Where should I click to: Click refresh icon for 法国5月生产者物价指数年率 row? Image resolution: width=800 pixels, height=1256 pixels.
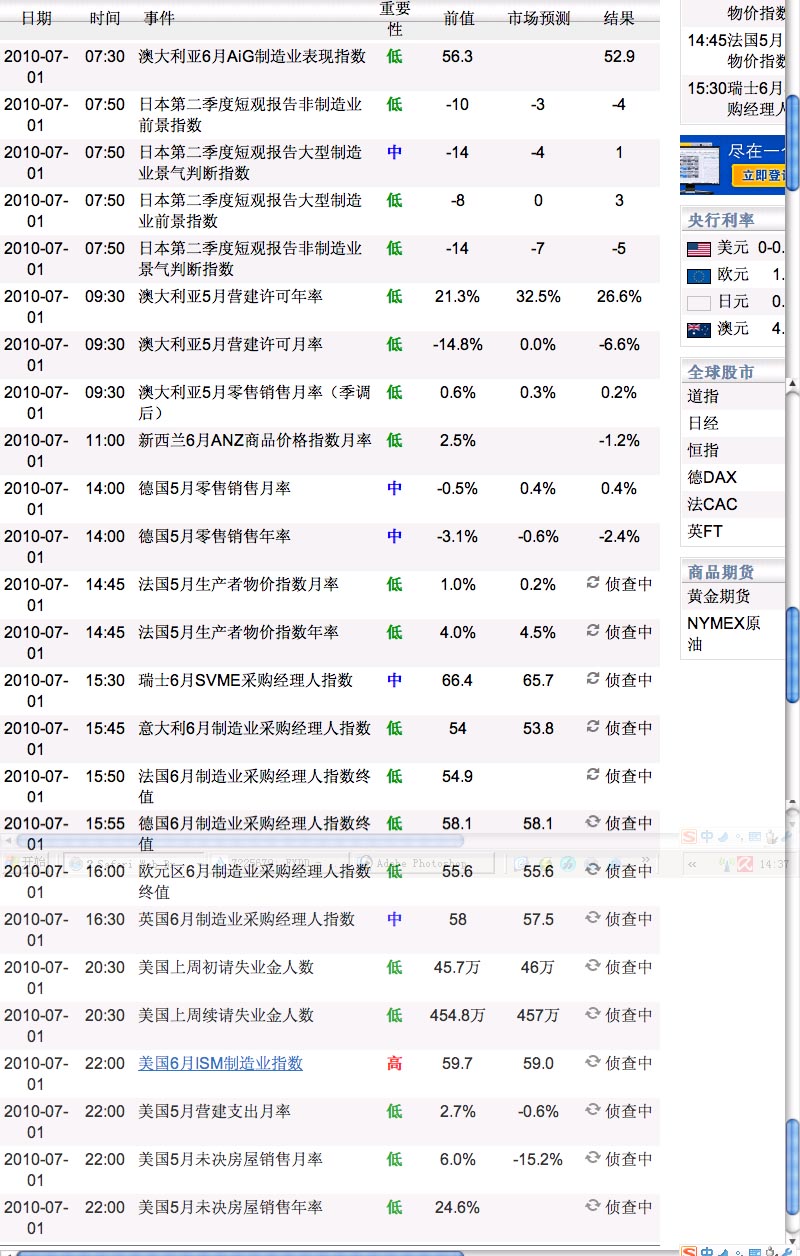click(x=593, y=630)
